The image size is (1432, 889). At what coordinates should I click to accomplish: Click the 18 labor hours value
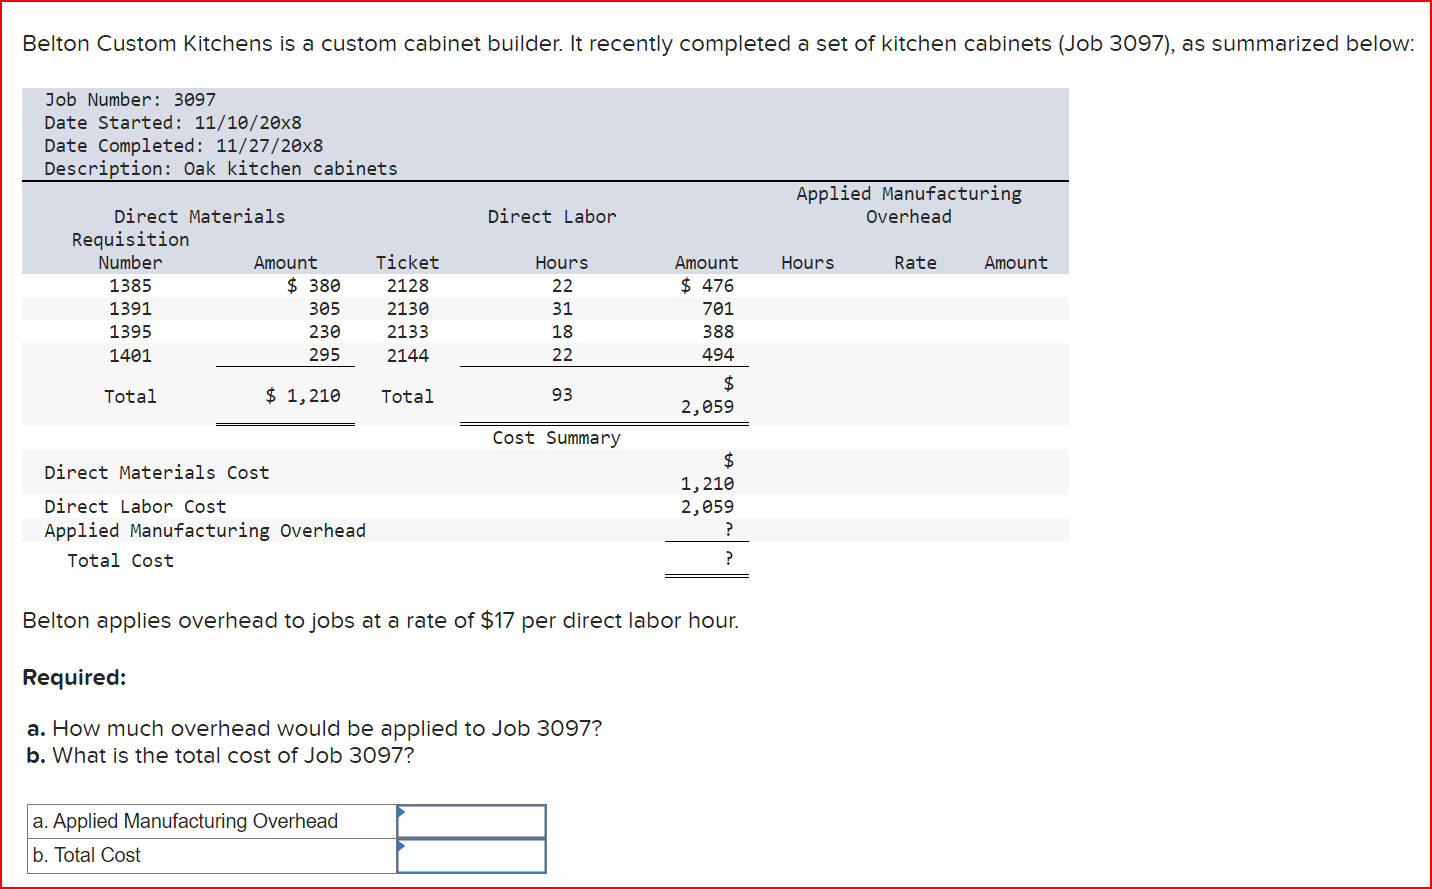[562, 332]
